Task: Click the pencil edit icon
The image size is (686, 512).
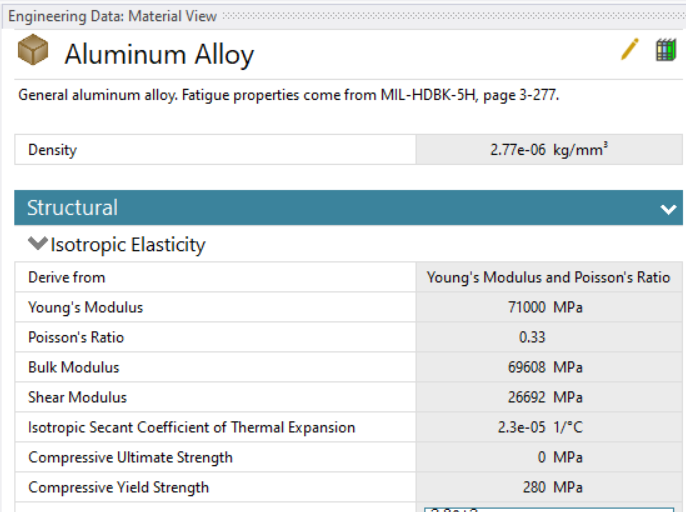Action: coord(629,51)
